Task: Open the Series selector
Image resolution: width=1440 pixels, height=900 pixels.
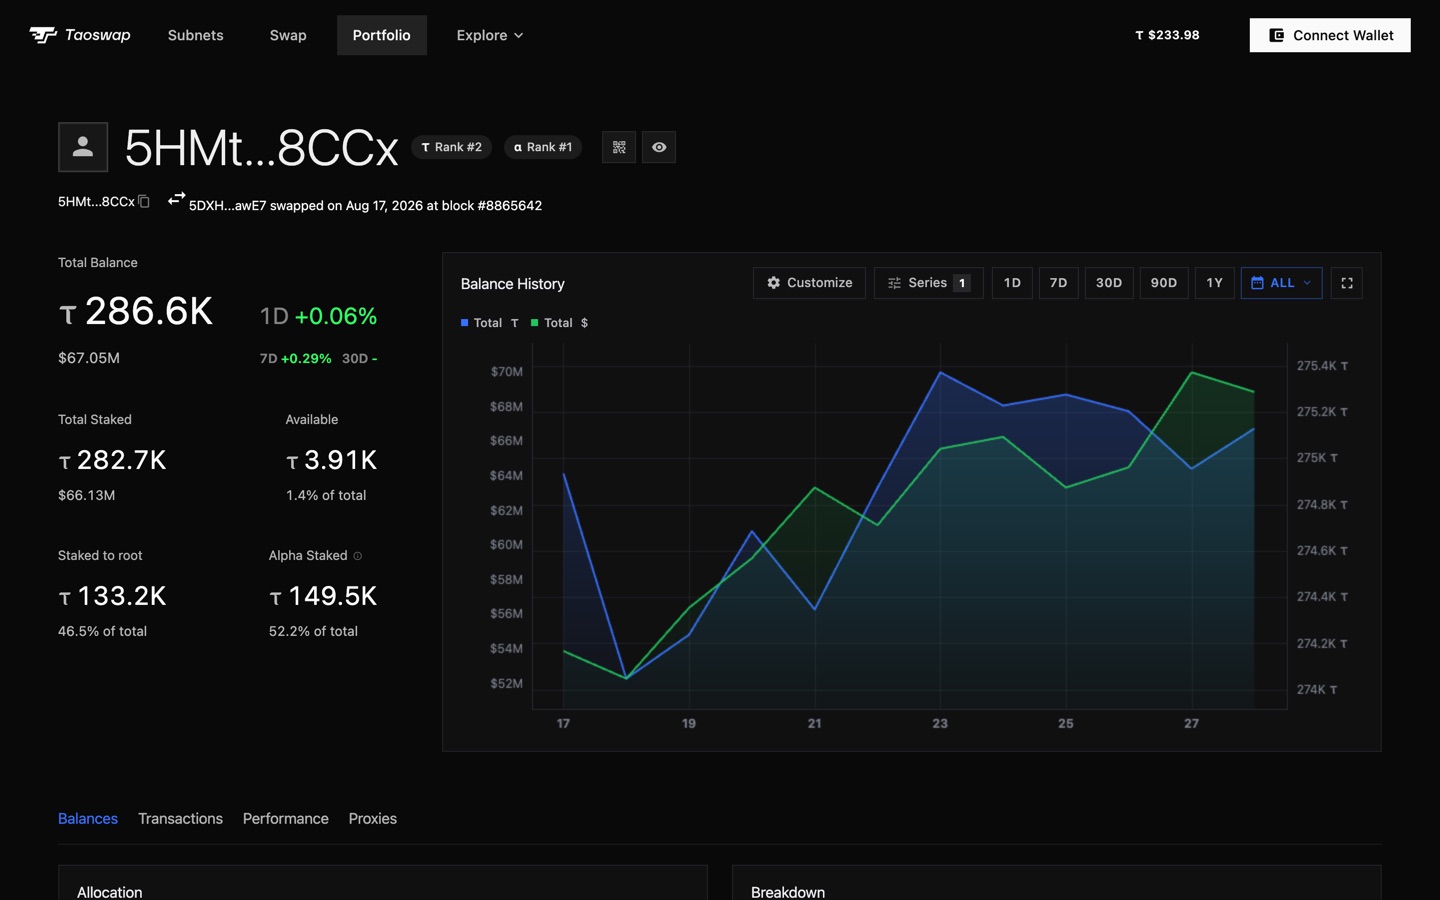Action: [928, 283]
